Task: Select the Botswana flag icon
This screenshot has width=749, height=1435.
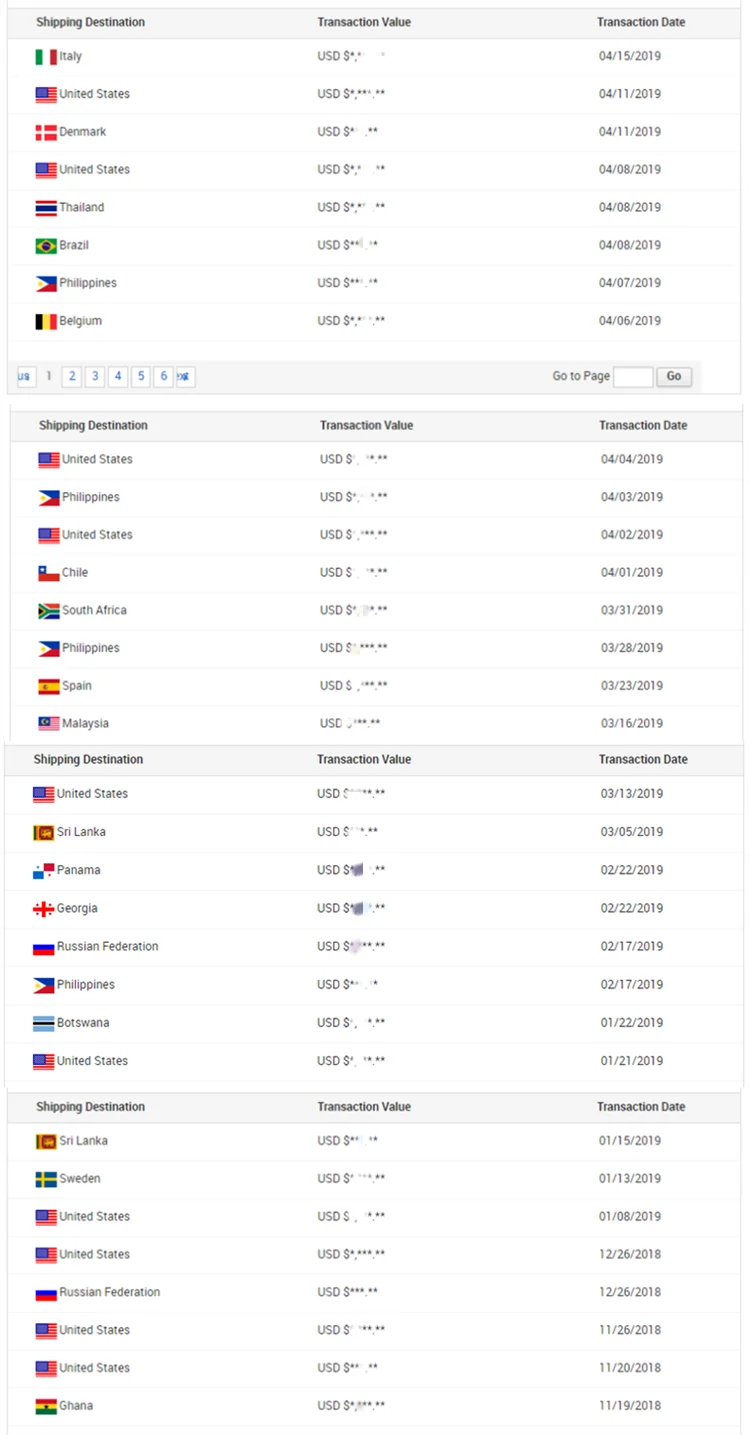Action: (43, 1024)
